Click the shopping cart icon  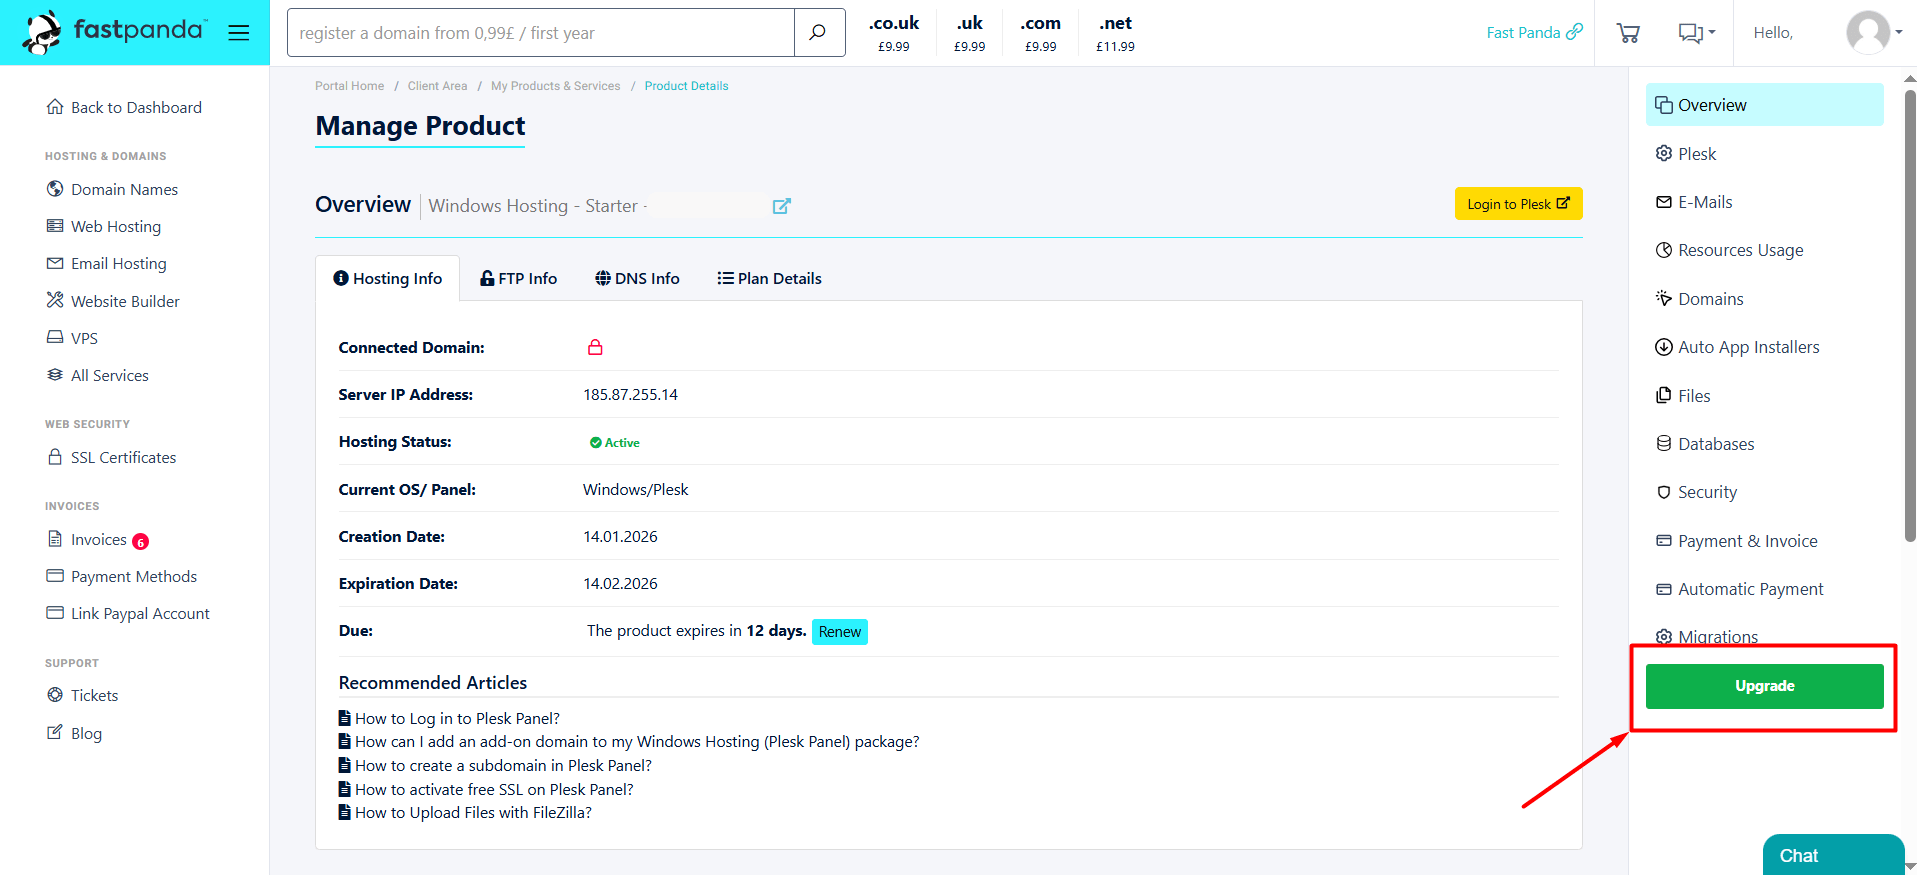tap(1627, 33)
